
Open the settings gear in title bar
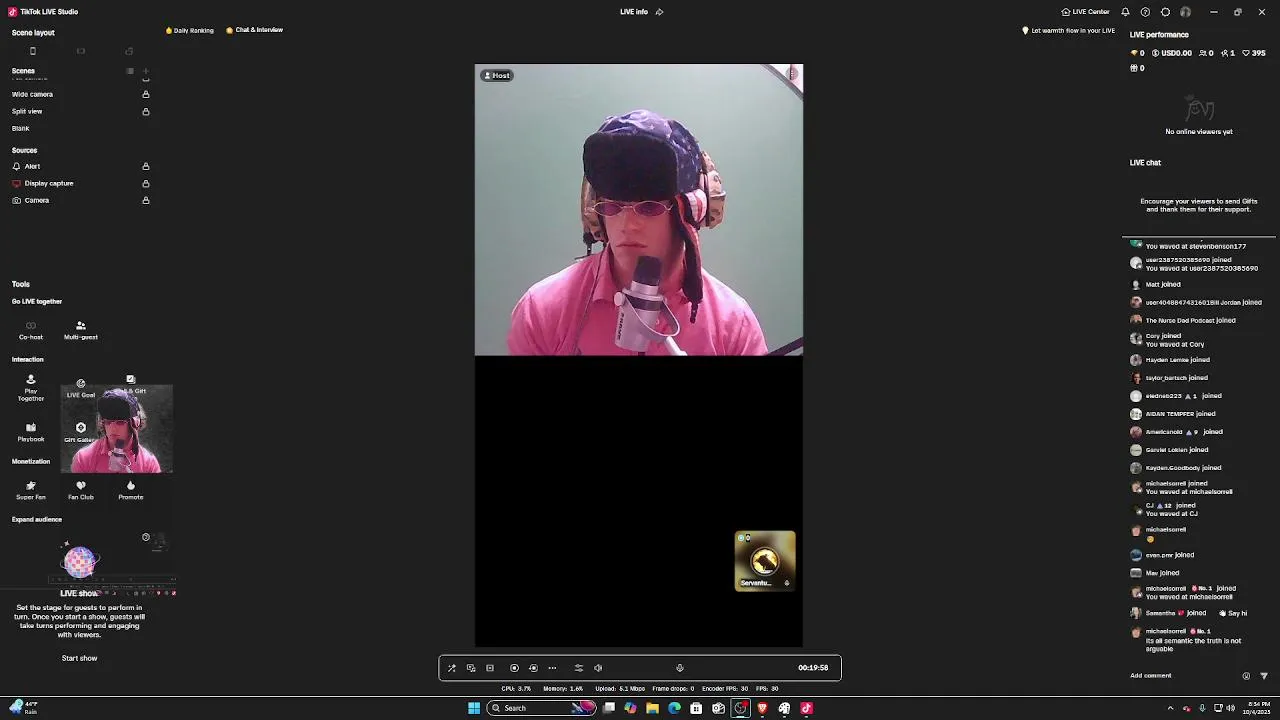pyautogui.click(x=1165, y=12)
